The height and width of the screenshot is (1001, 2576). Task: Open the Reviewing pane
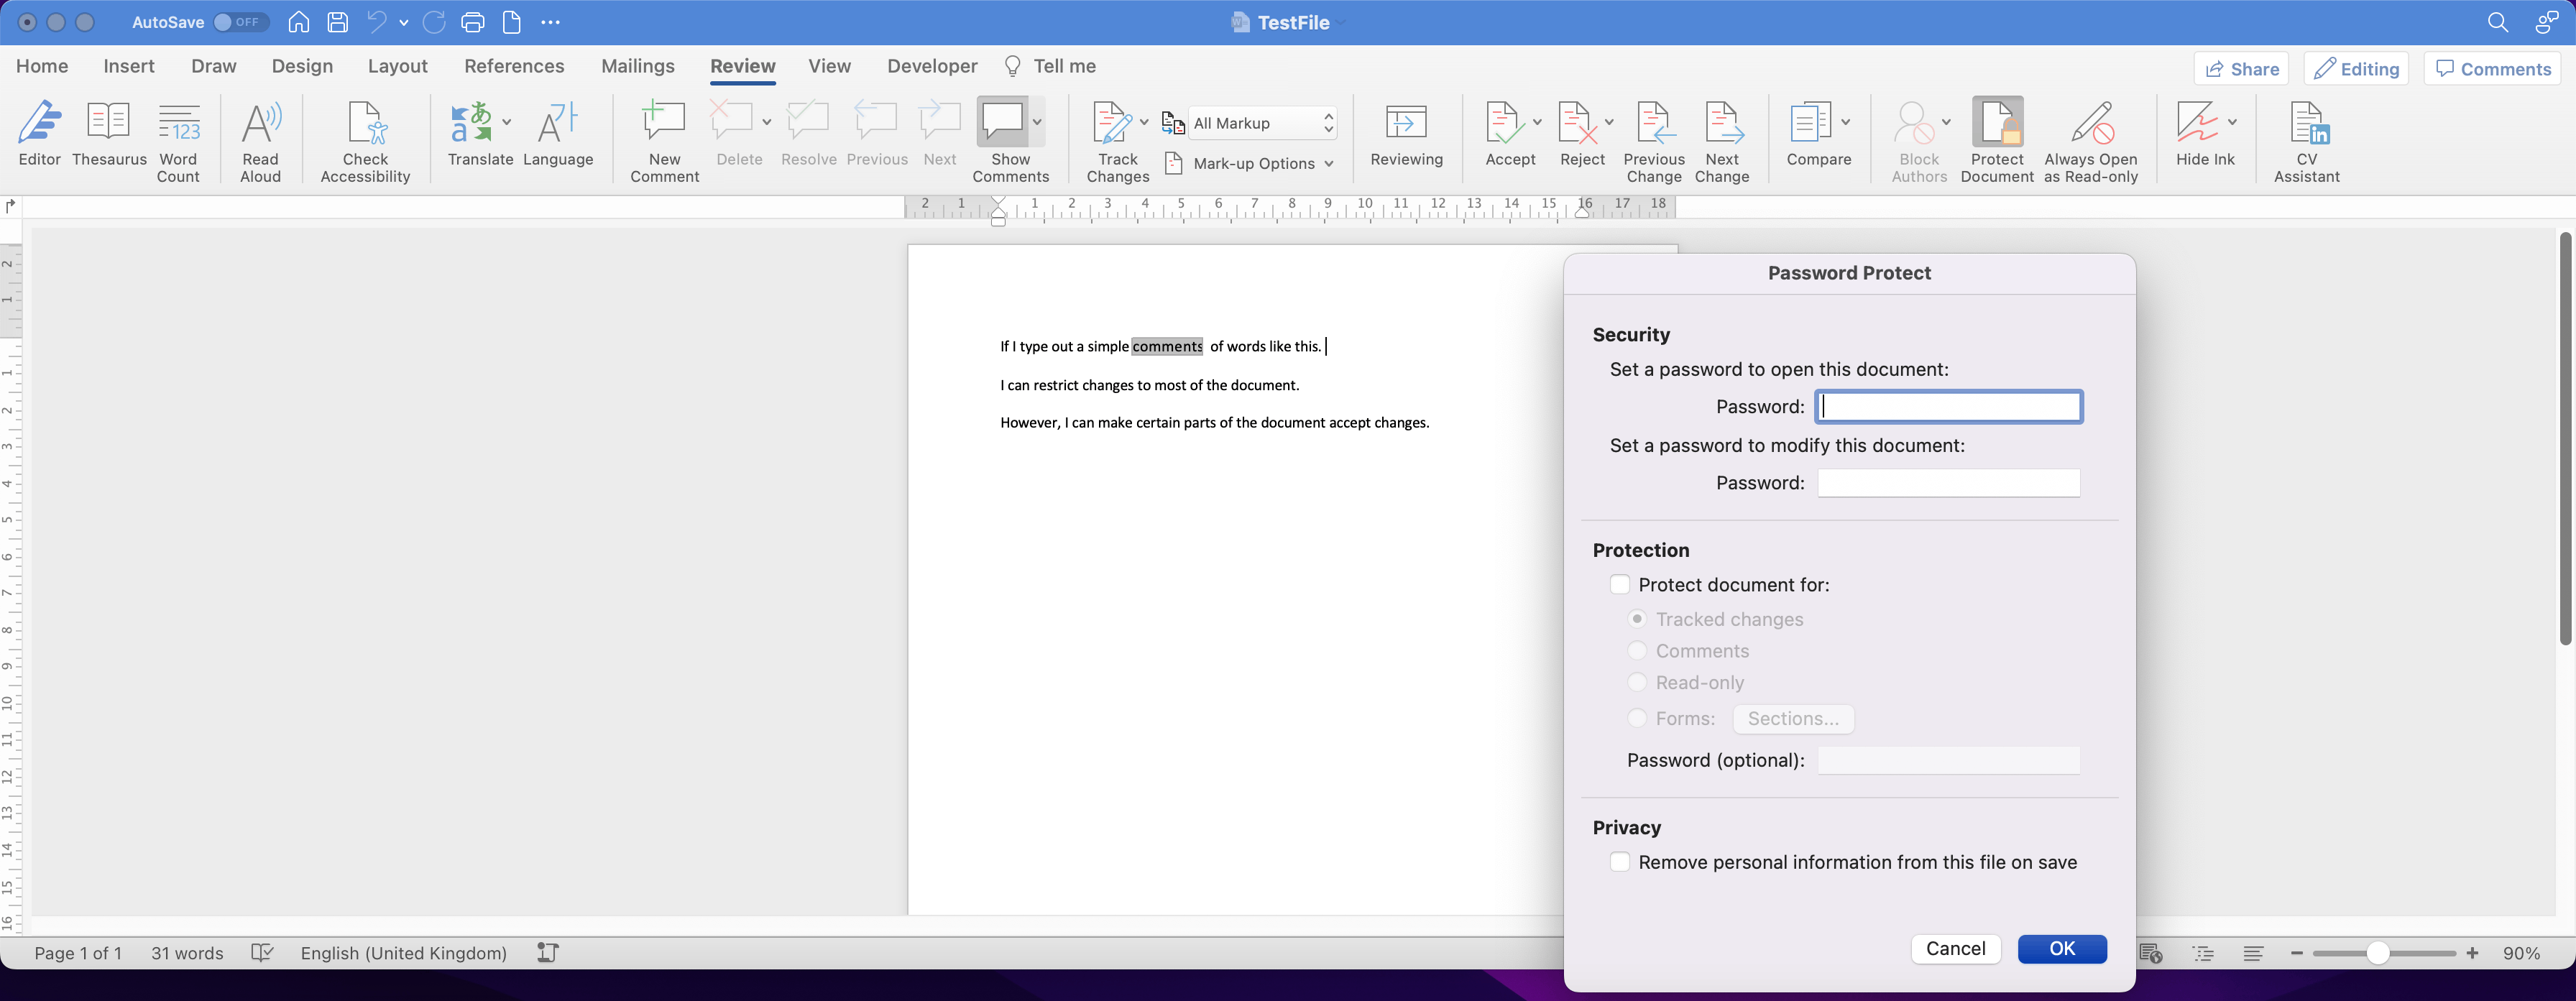(1406, 134)
